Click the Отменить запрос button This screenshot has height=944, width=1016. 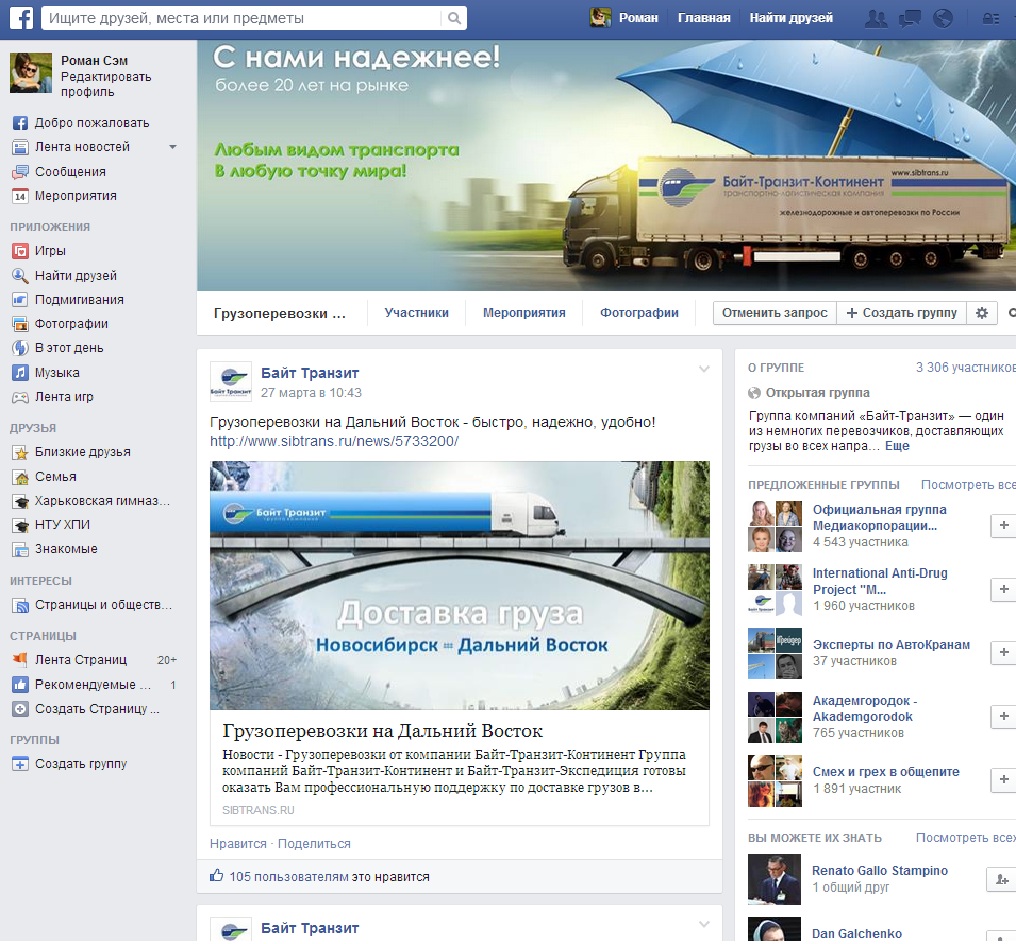pos(775,313)
